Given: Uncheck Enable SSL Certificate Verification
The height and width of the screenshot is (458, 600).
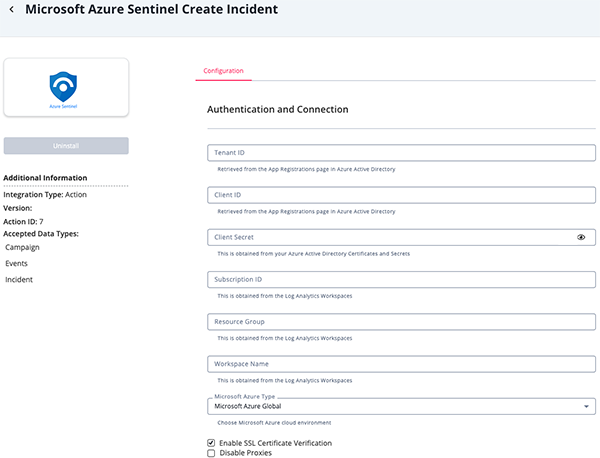Looking at the screenshot, I should pyautogui.click(x=211, y=443).
